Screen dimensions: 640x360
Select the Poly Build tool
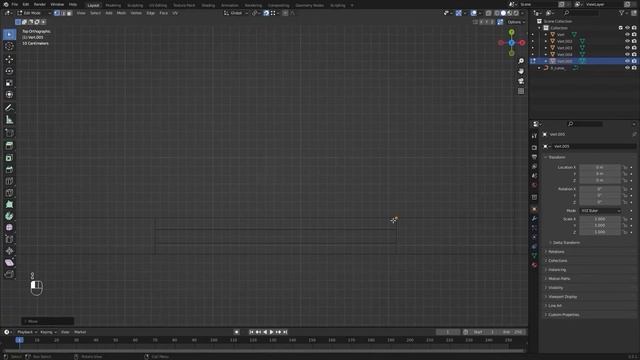[x=9, y=204]
